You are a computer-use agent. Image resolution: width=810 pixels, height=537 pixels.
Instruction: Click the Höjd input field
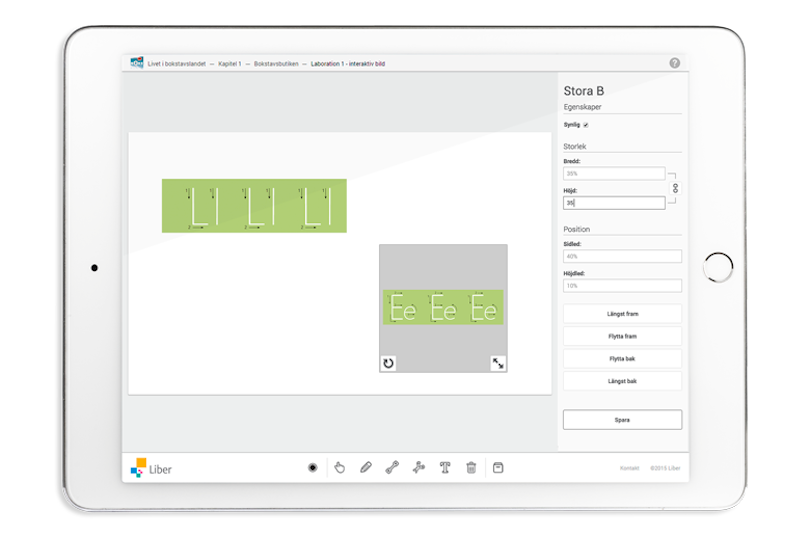pos(614,203)
